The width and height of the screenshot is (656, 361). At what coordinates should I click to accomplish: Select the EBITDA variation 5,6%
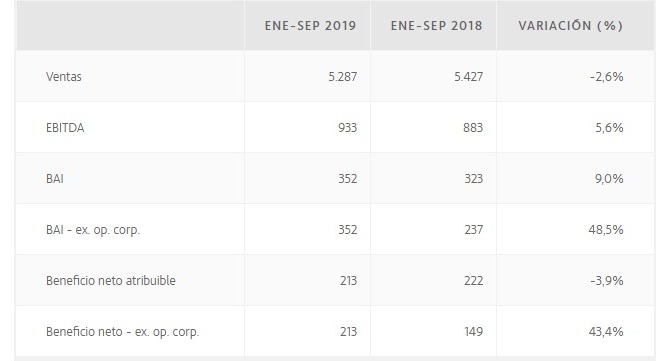(610, 128)
